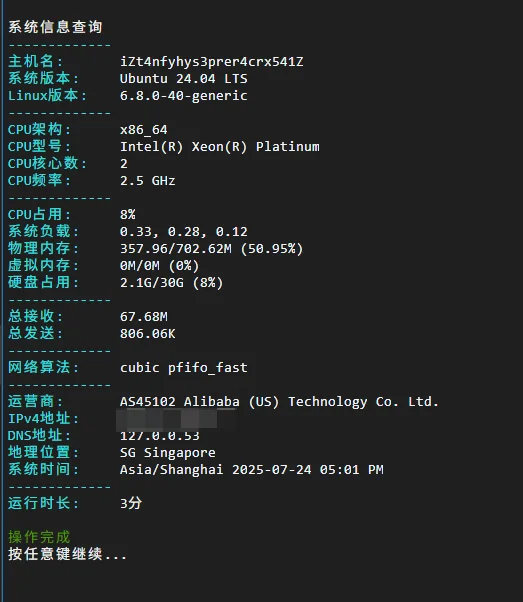Image resolution: width=523 pixels, height=602 pixels.
Task: Select Intel(R) Xeon(R) Platinum text
Action: point(220,147)
